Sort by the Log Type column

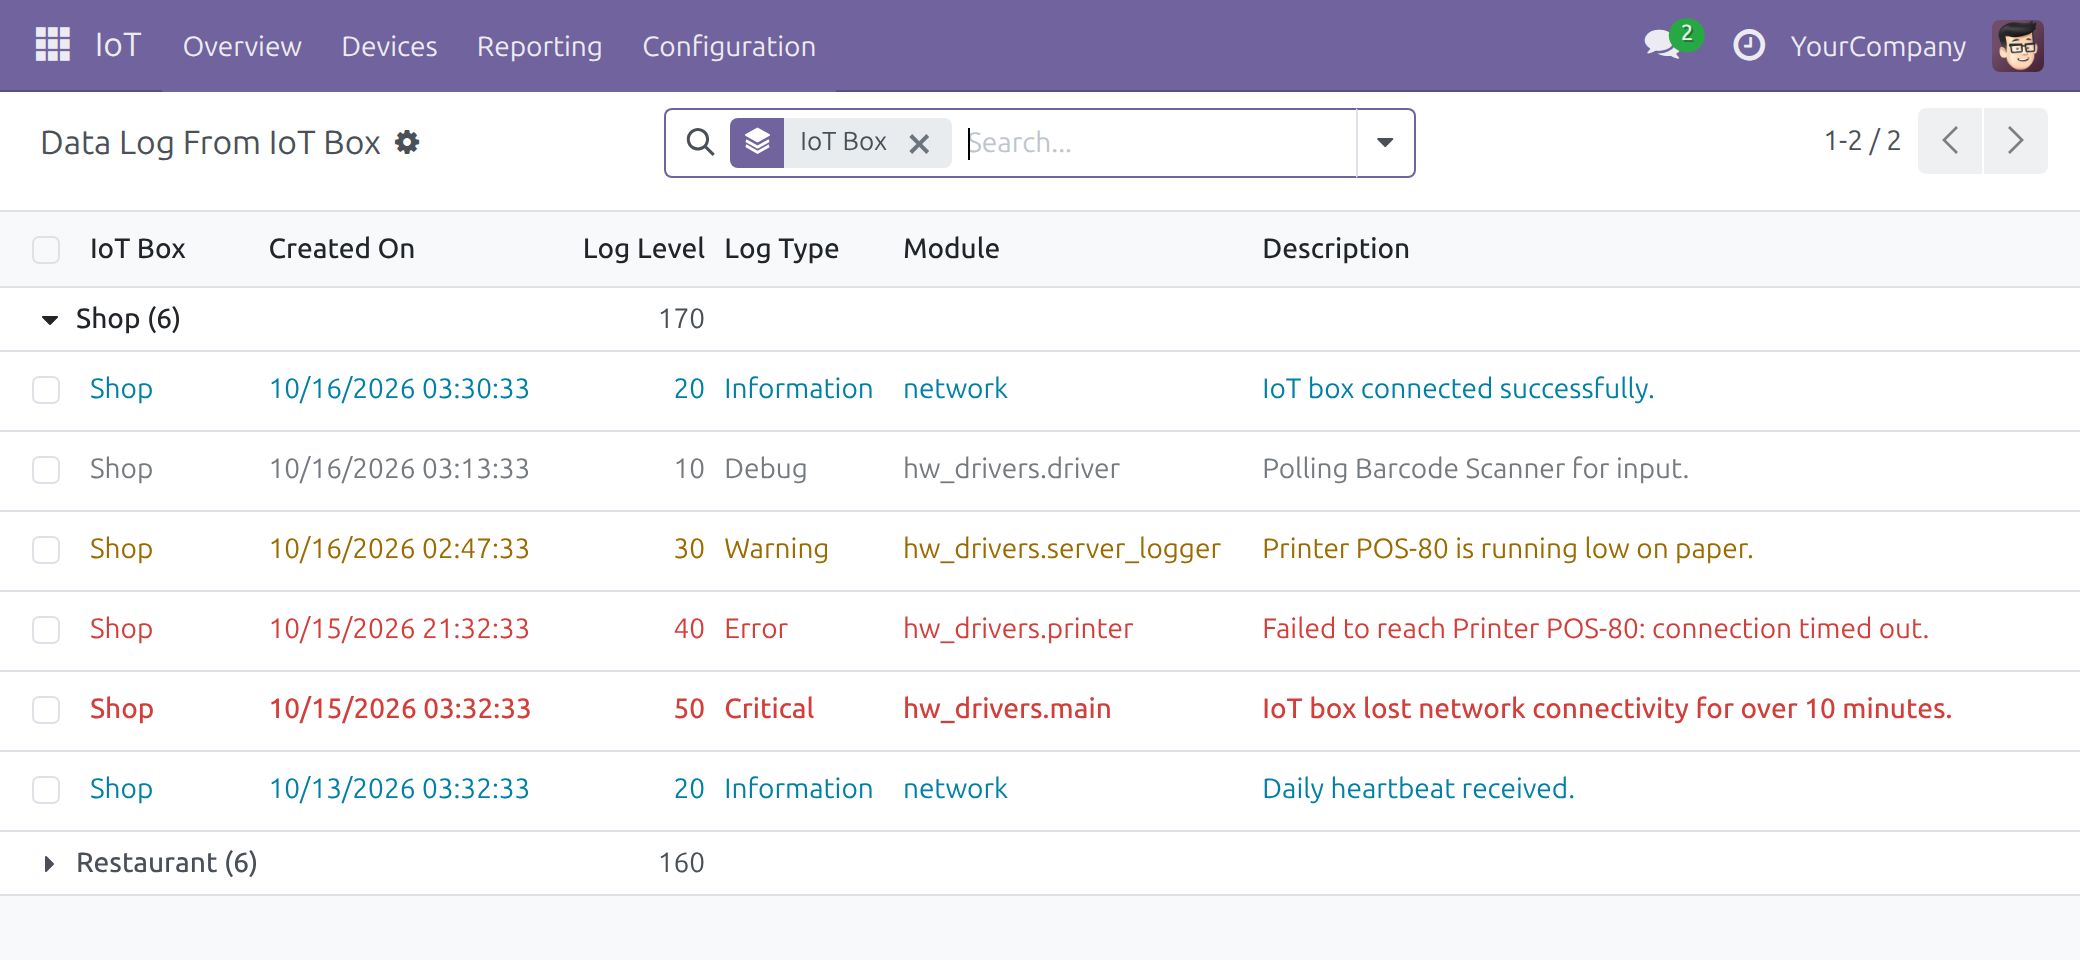click(782, 248)
